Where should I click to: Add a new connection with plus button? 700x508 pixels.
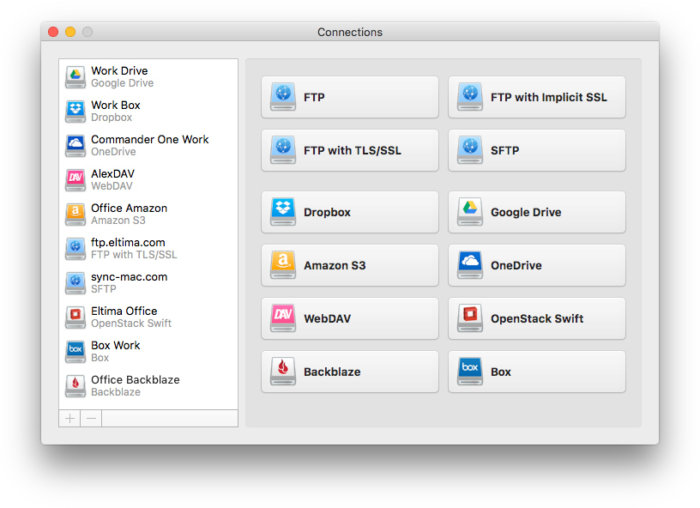tap(70, 418)
